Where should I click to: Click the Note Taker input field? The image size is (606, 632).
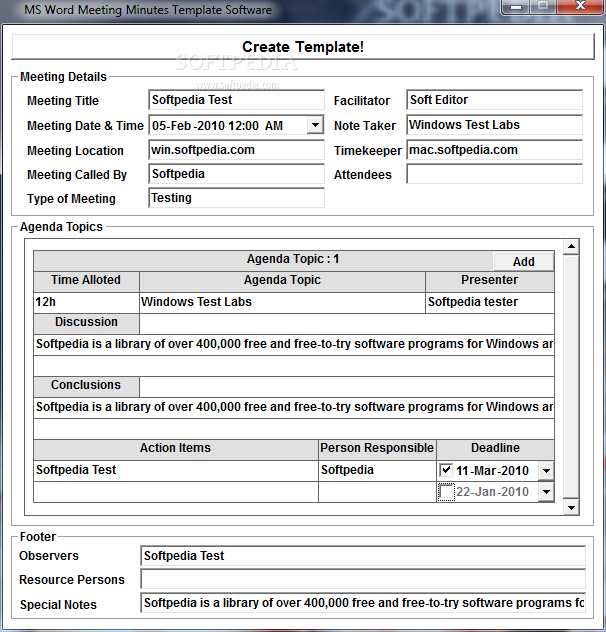coord(494,125)
